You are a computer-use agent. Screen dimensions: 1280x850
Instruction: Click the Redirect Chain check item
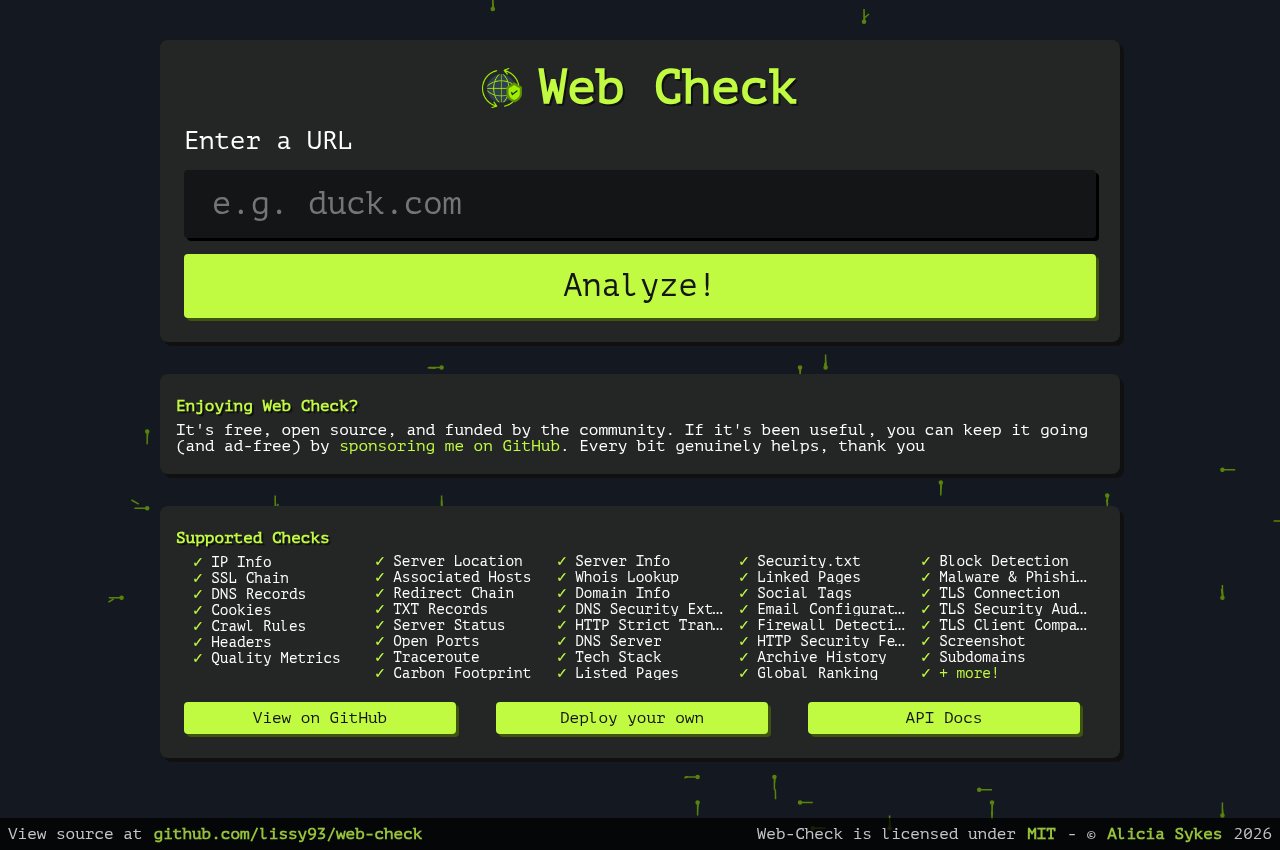pos(453,593)
